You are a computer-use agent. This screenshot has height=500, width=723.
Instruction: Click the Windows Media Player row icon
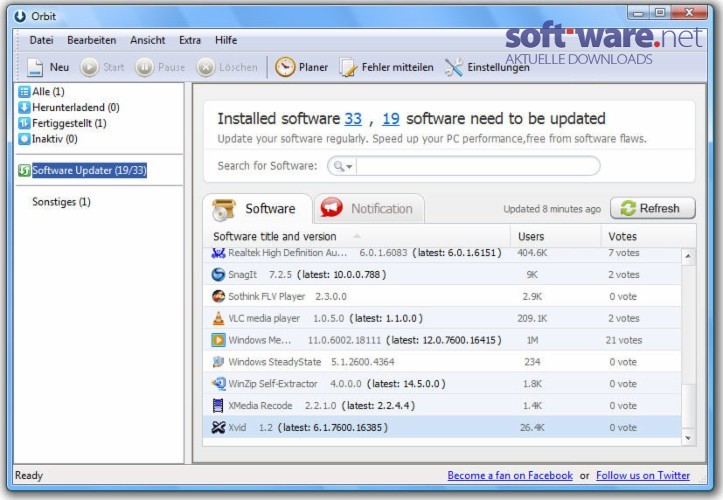(218, 340)
